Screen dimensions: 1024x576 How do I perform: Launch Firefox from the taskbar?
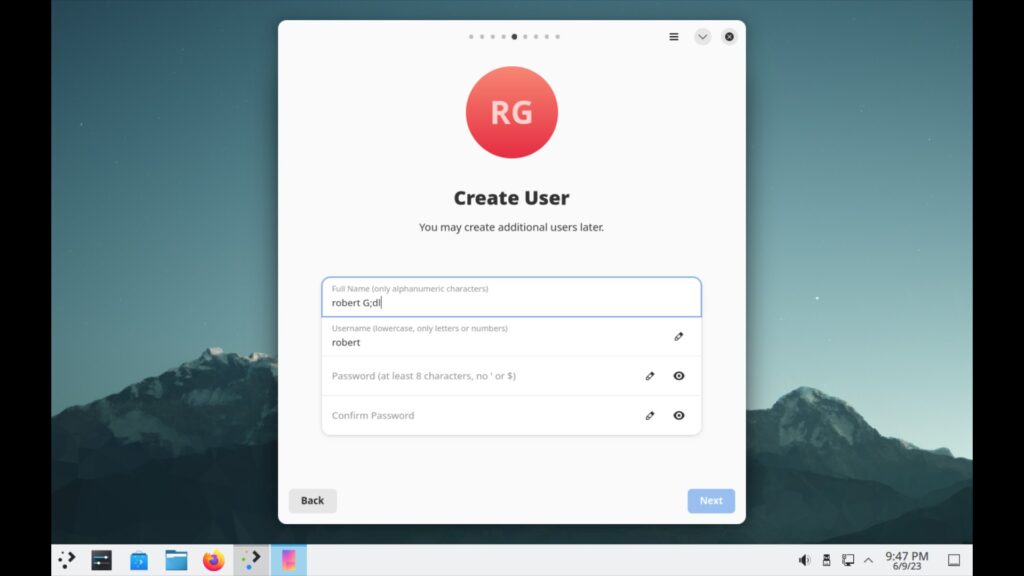214,560
